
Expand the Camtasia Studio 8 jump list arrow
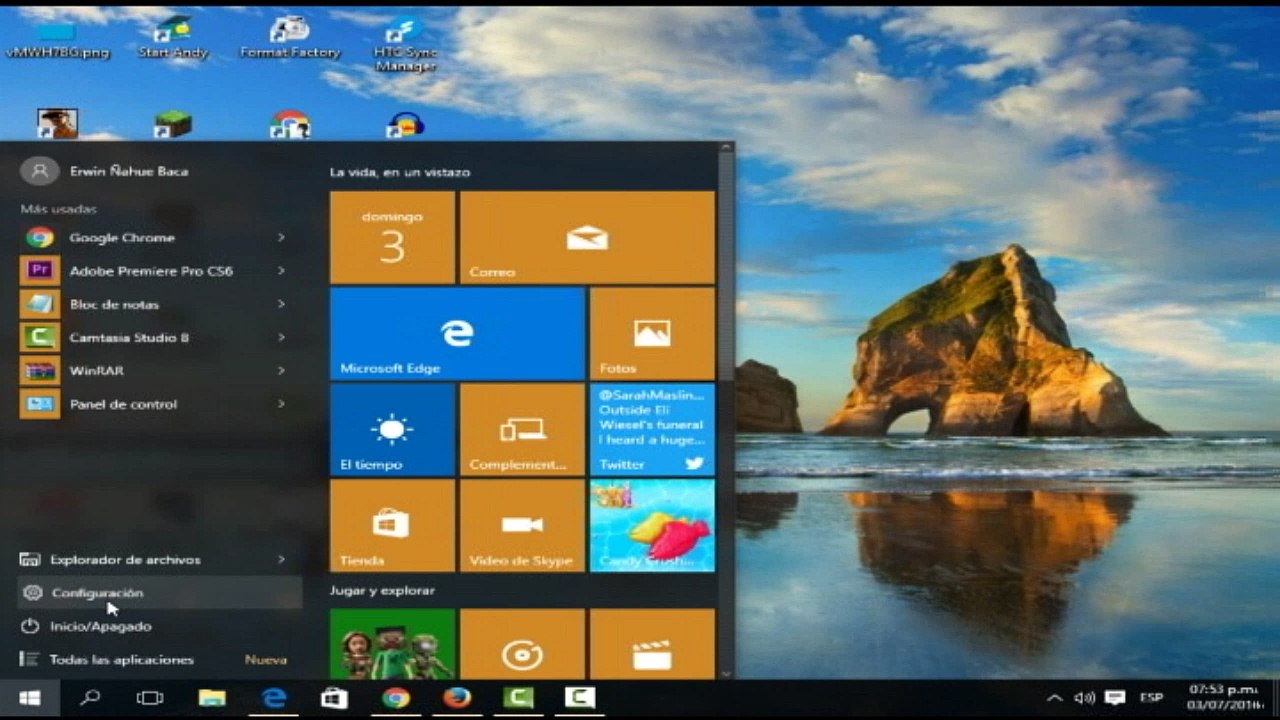tap(281, 338)
